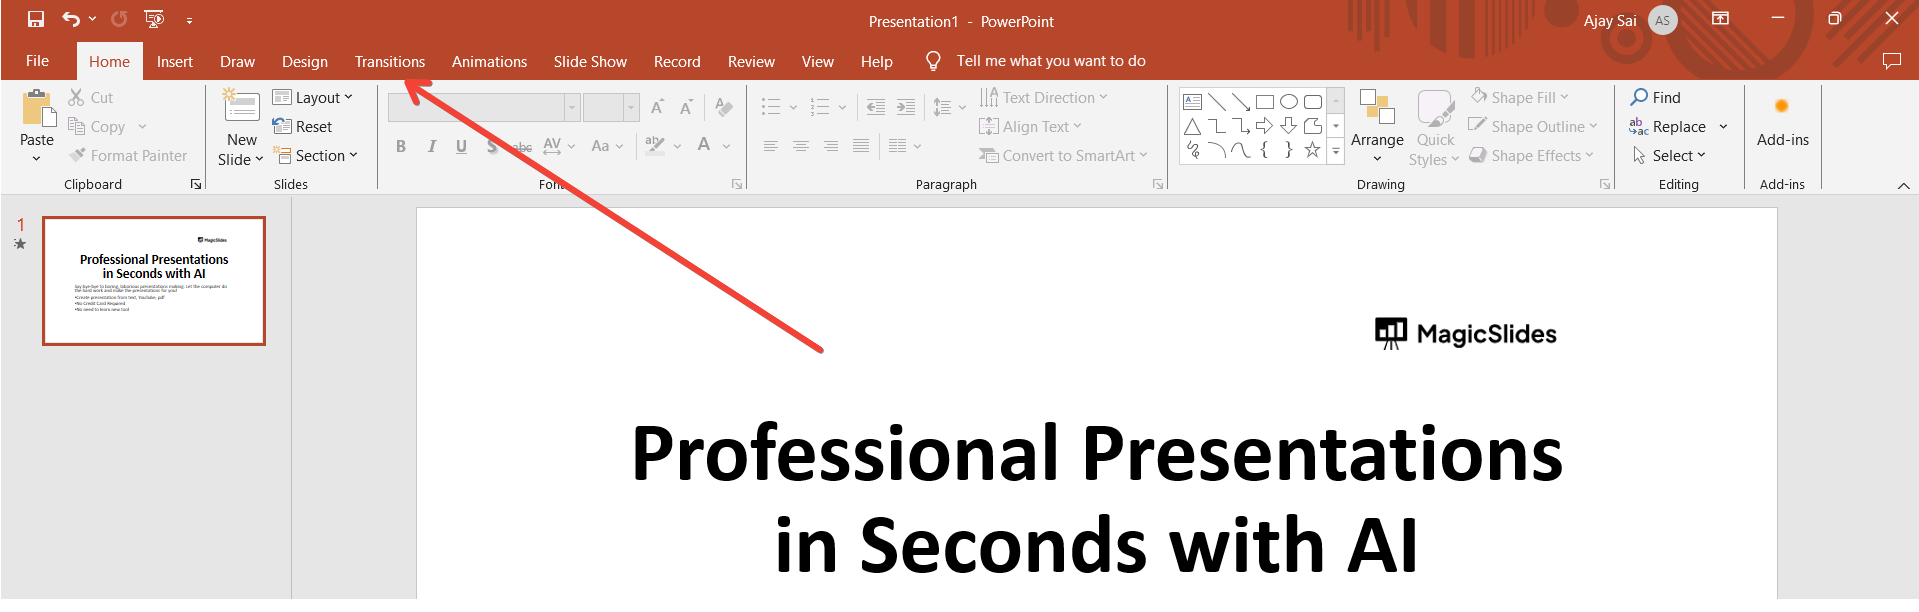The image size is (1919, 612).
Task: Click the Redo icon
Action: pyautogui.click(x=119, y=19)
